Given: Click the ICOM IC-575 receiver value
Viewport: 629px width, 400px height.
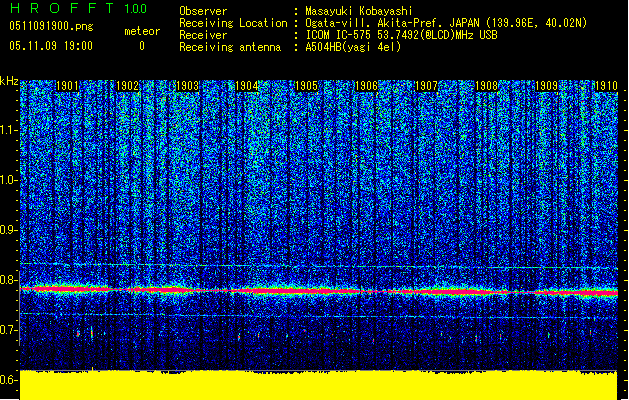Looking at the screenshot, I should 401,35.
